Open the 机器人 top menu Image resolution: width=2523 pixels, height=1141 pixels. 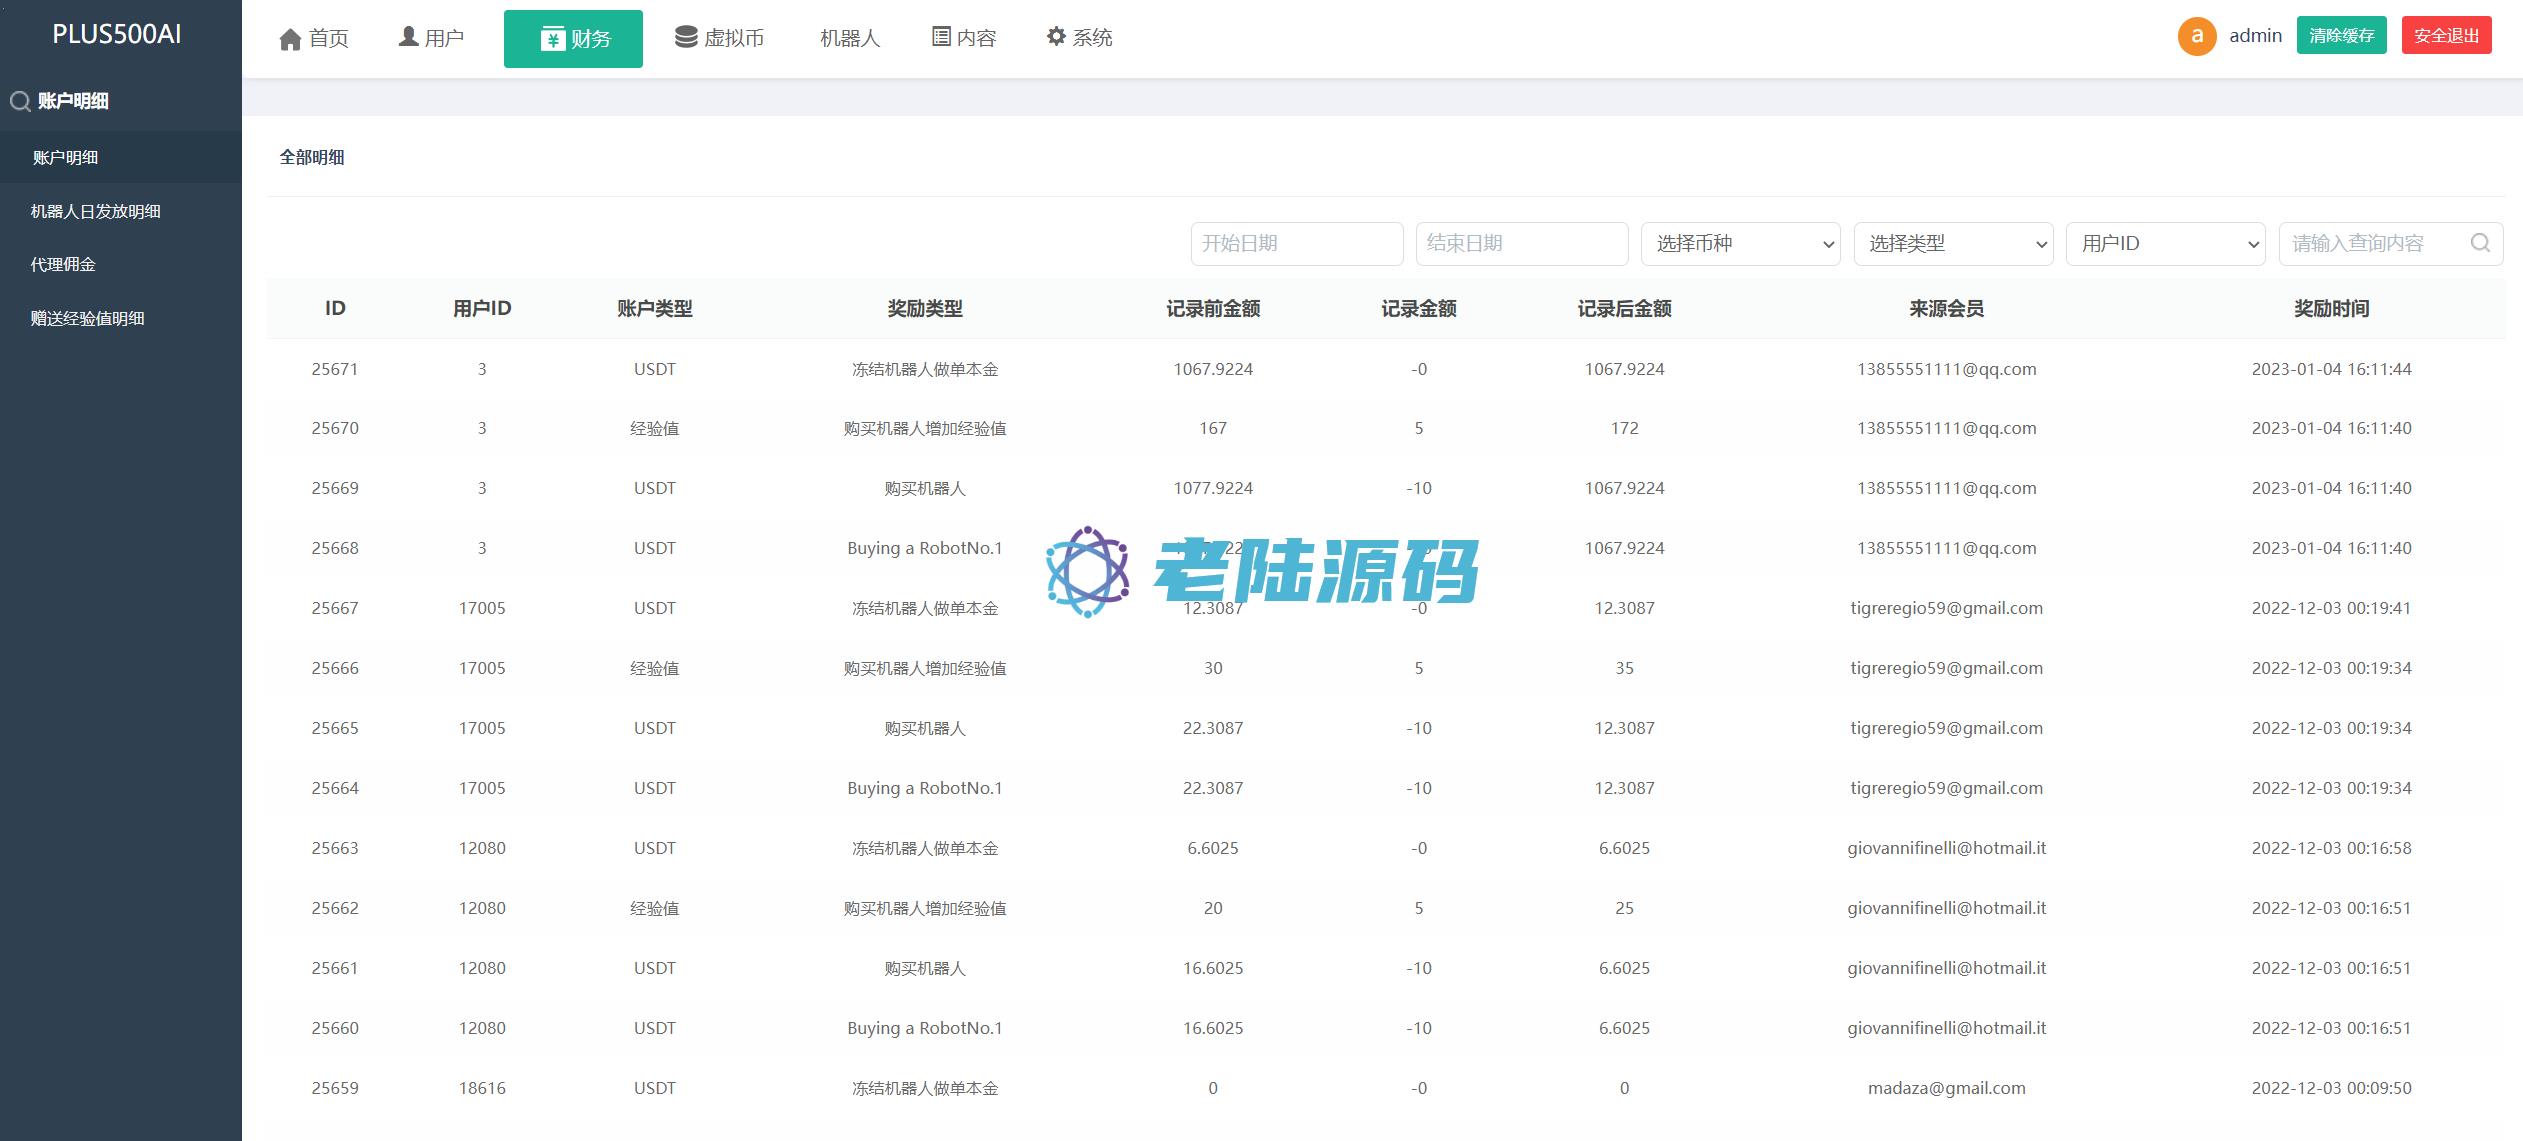click(849, 38)
